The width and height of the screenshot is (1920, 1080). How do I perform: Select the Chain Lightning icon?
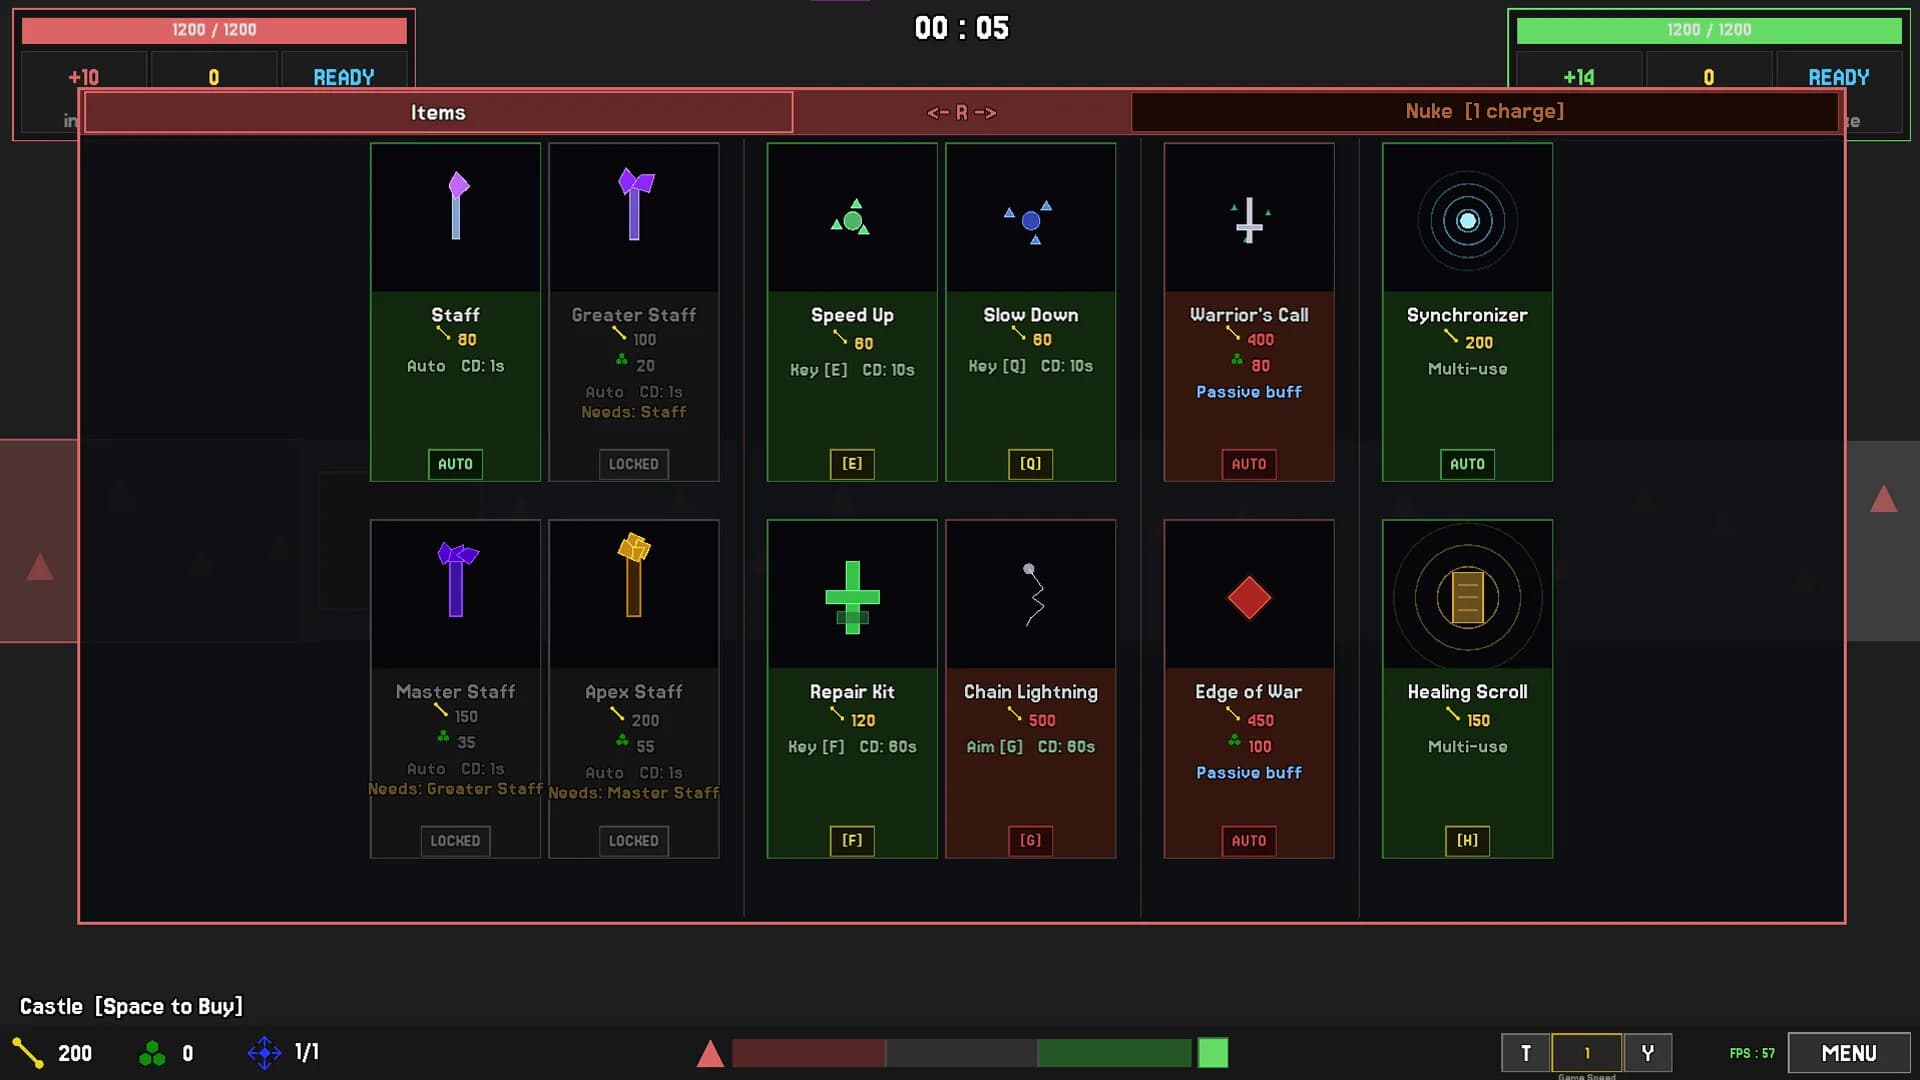[x=1033, y=594]
